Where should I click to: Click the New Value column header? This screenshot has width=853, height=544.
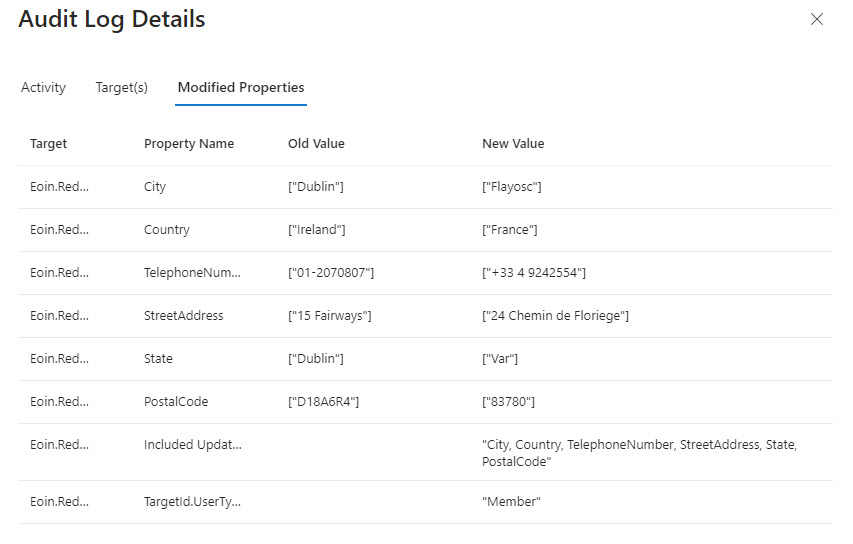513,143
